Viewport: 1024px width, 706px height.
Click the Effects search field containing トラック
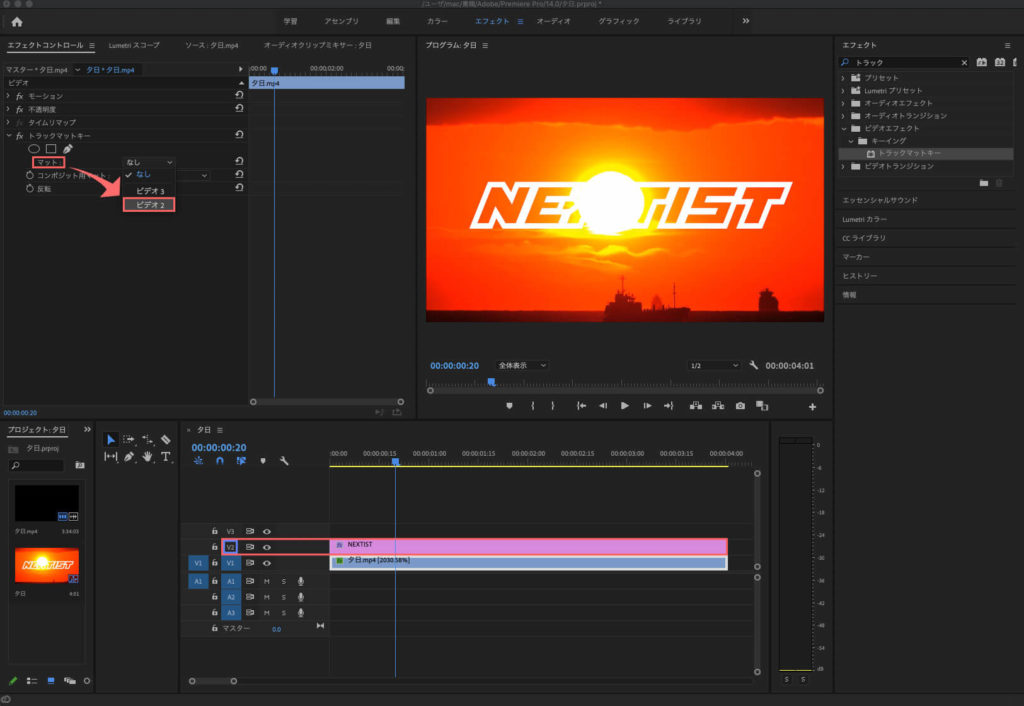click(904, 62)
